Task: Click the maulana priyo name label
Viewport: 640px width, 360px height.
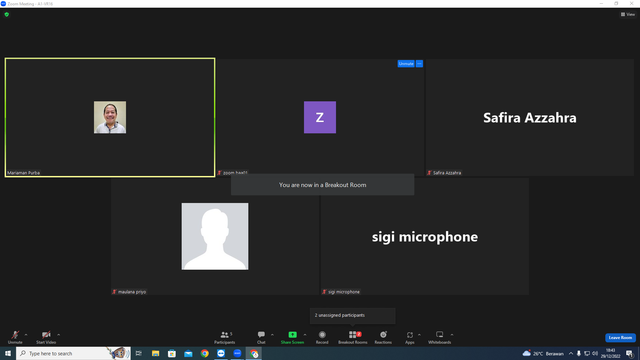Action: pyautogui.click(x=132, y=292)
